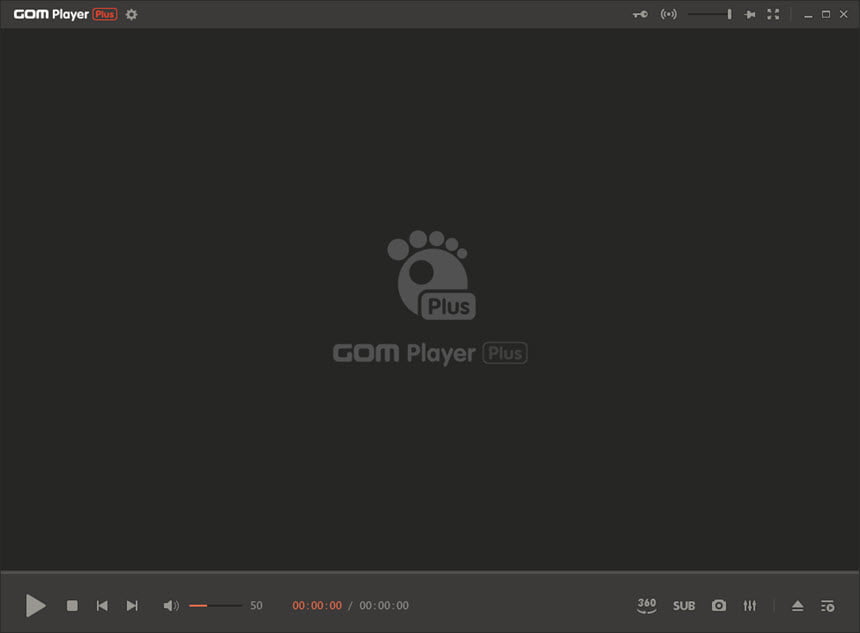Enable 360 VR playback mode
The height and width of the screenshot is (633, 860).
646,605
